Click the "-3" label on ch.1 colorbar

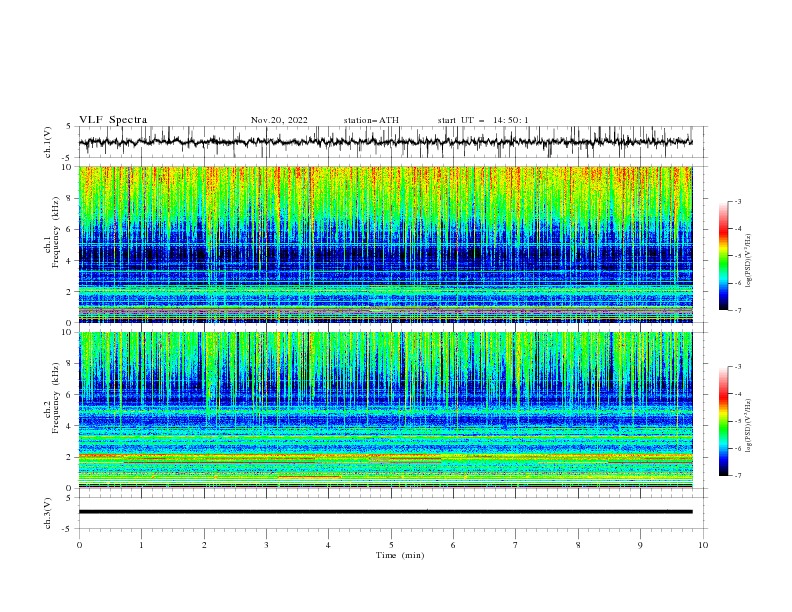coord(737,201)
